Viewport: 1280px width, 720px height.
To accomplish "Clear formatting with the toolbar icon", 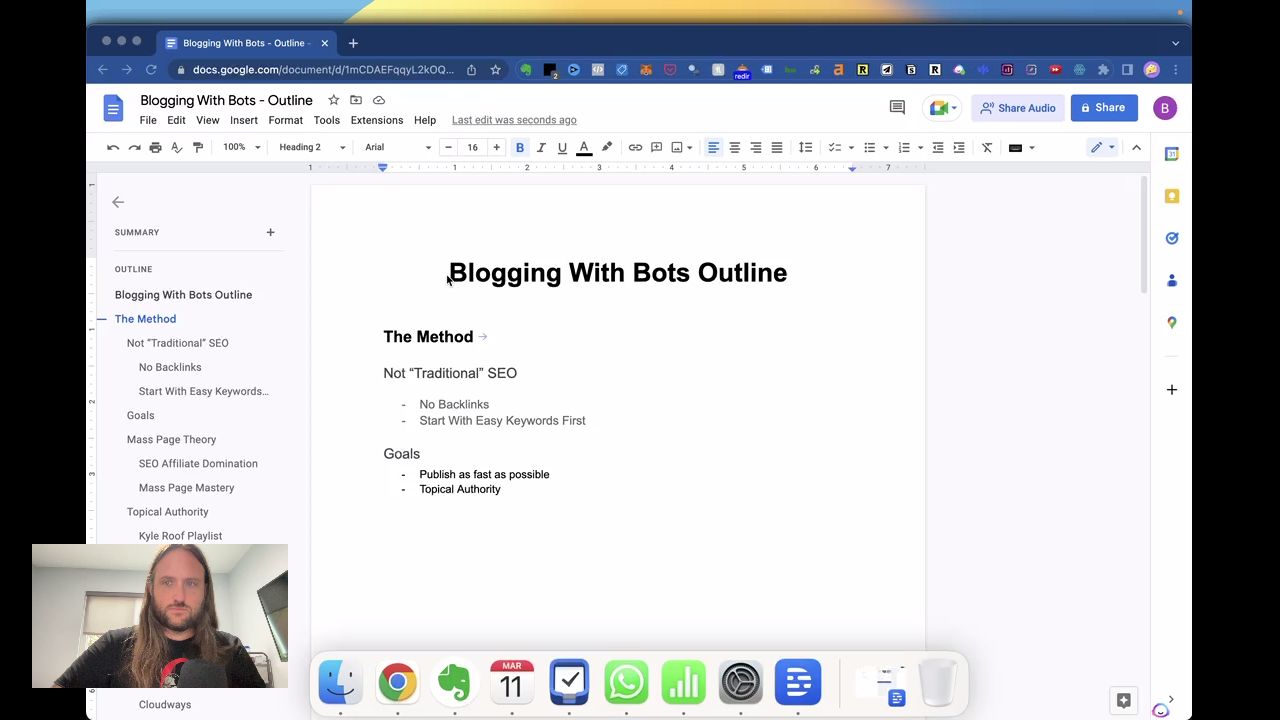I will click(x=987, y=148).
